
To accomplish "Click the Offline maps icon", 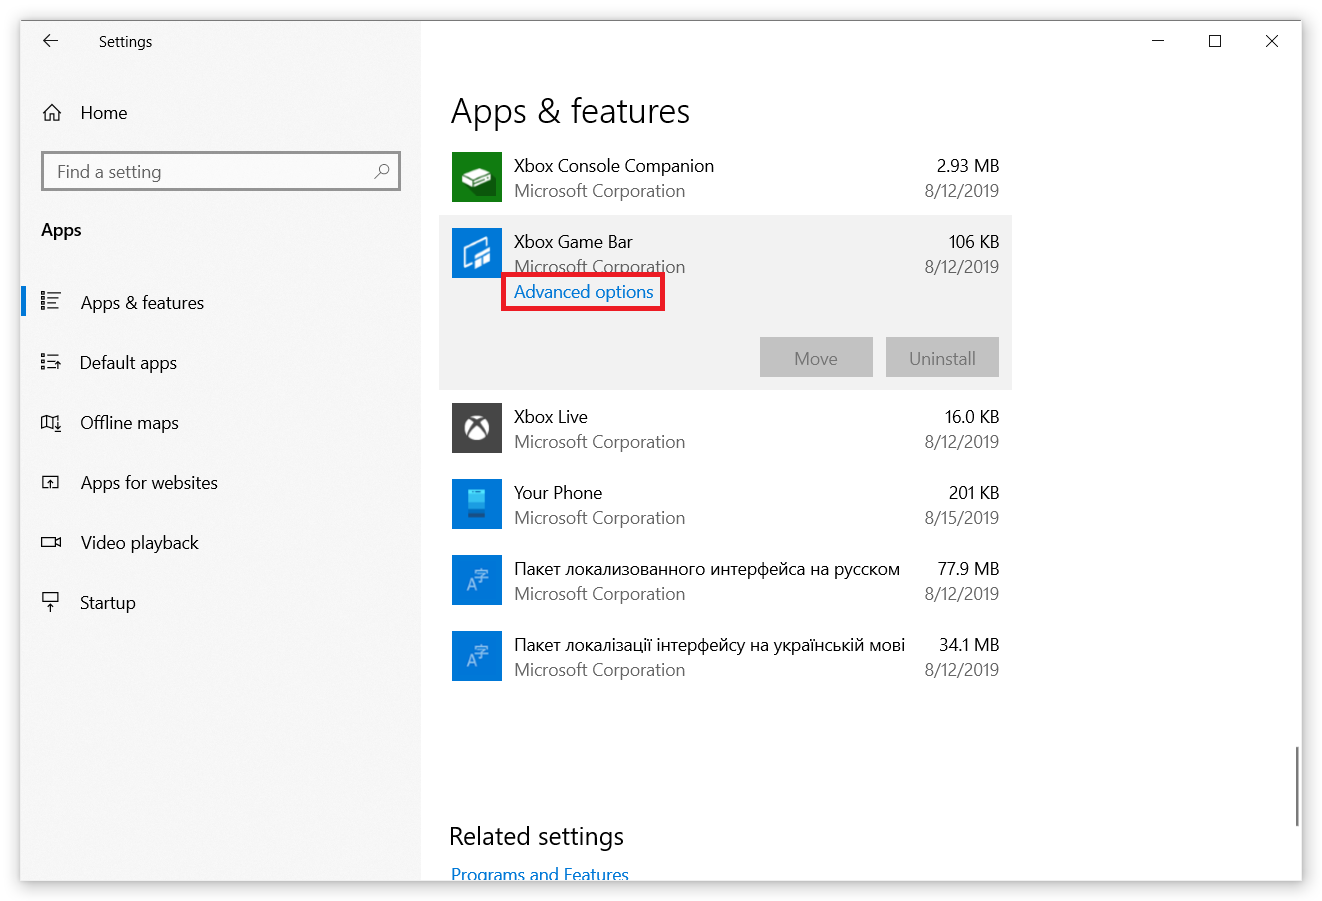I will pos(50,422).
